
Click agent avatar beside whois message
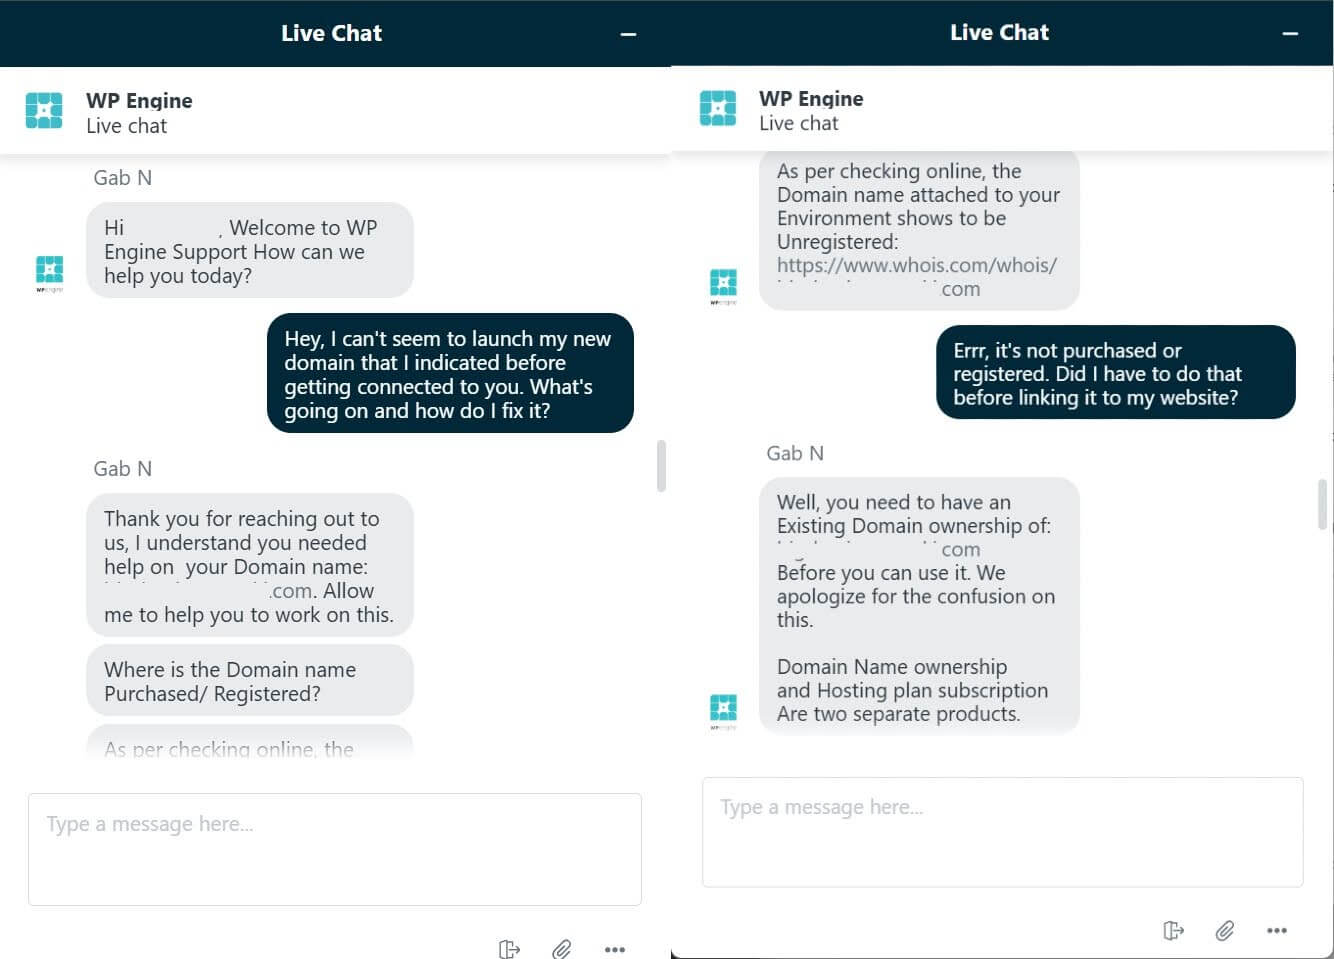click(x=723, y=286)
